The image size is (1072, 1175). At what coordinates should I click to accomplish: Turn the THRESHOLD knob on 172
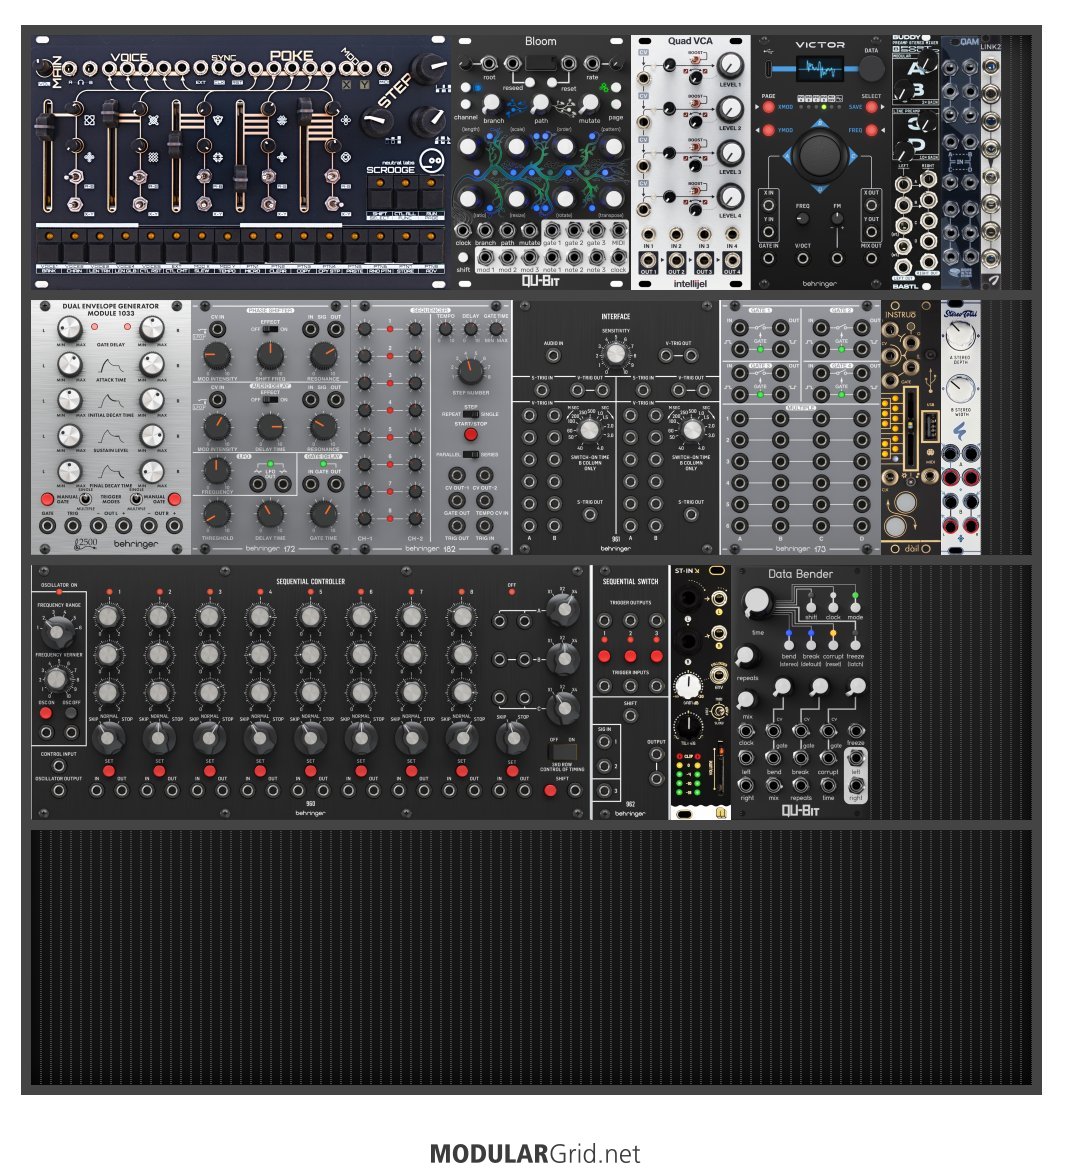[216, 515]
